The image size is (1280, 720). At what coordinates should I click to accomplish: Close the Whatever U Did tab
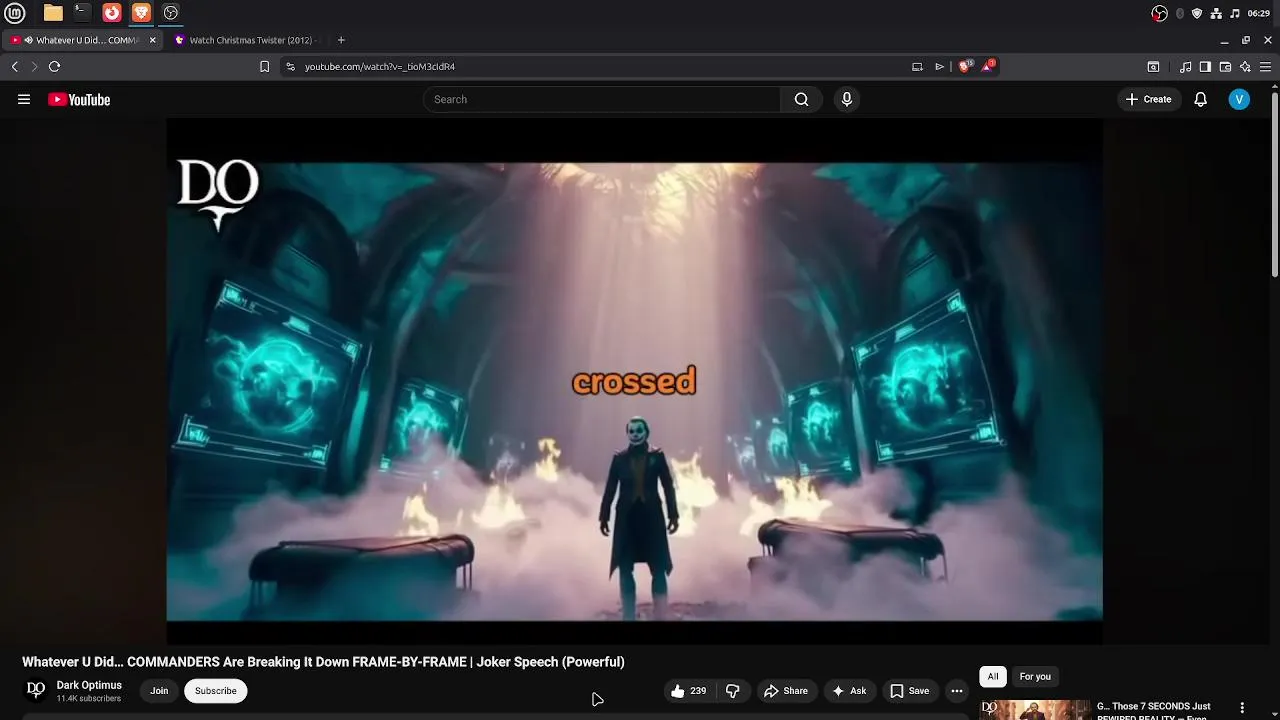(x=152, y=40)
